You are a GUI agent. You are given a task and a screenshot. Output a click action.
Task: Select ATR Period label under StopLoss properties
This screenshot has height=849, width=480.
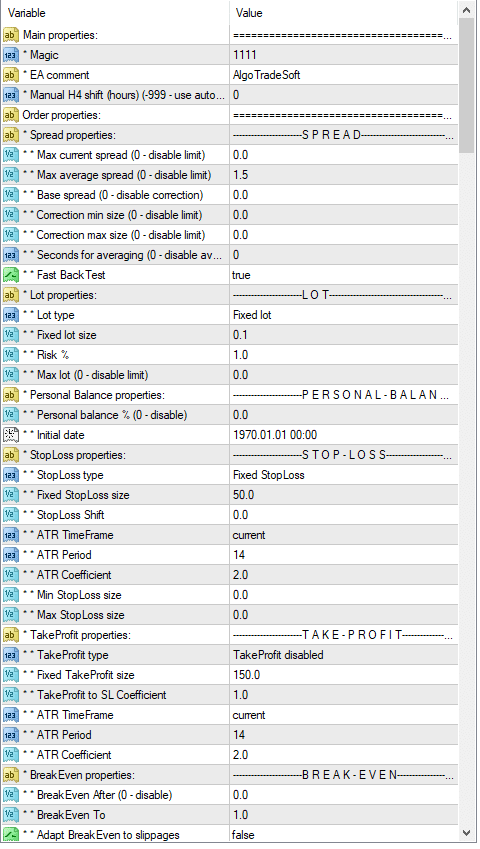[57, 555]
